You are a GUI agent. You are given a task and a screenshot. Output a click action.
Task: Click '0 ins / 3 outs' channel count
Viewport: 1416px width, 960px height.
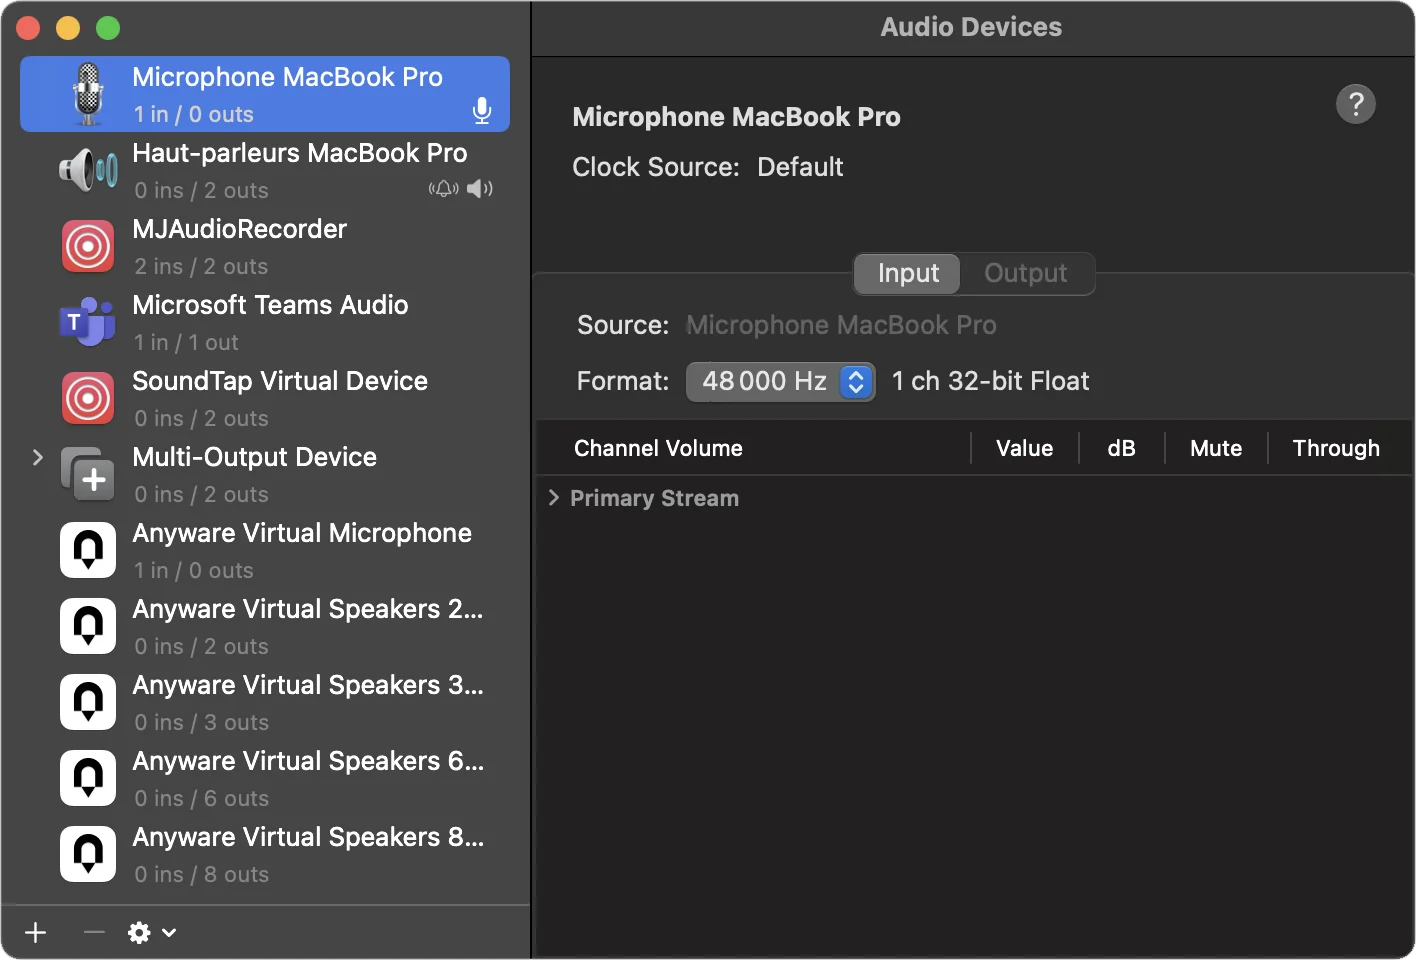(x=201, y=723)
